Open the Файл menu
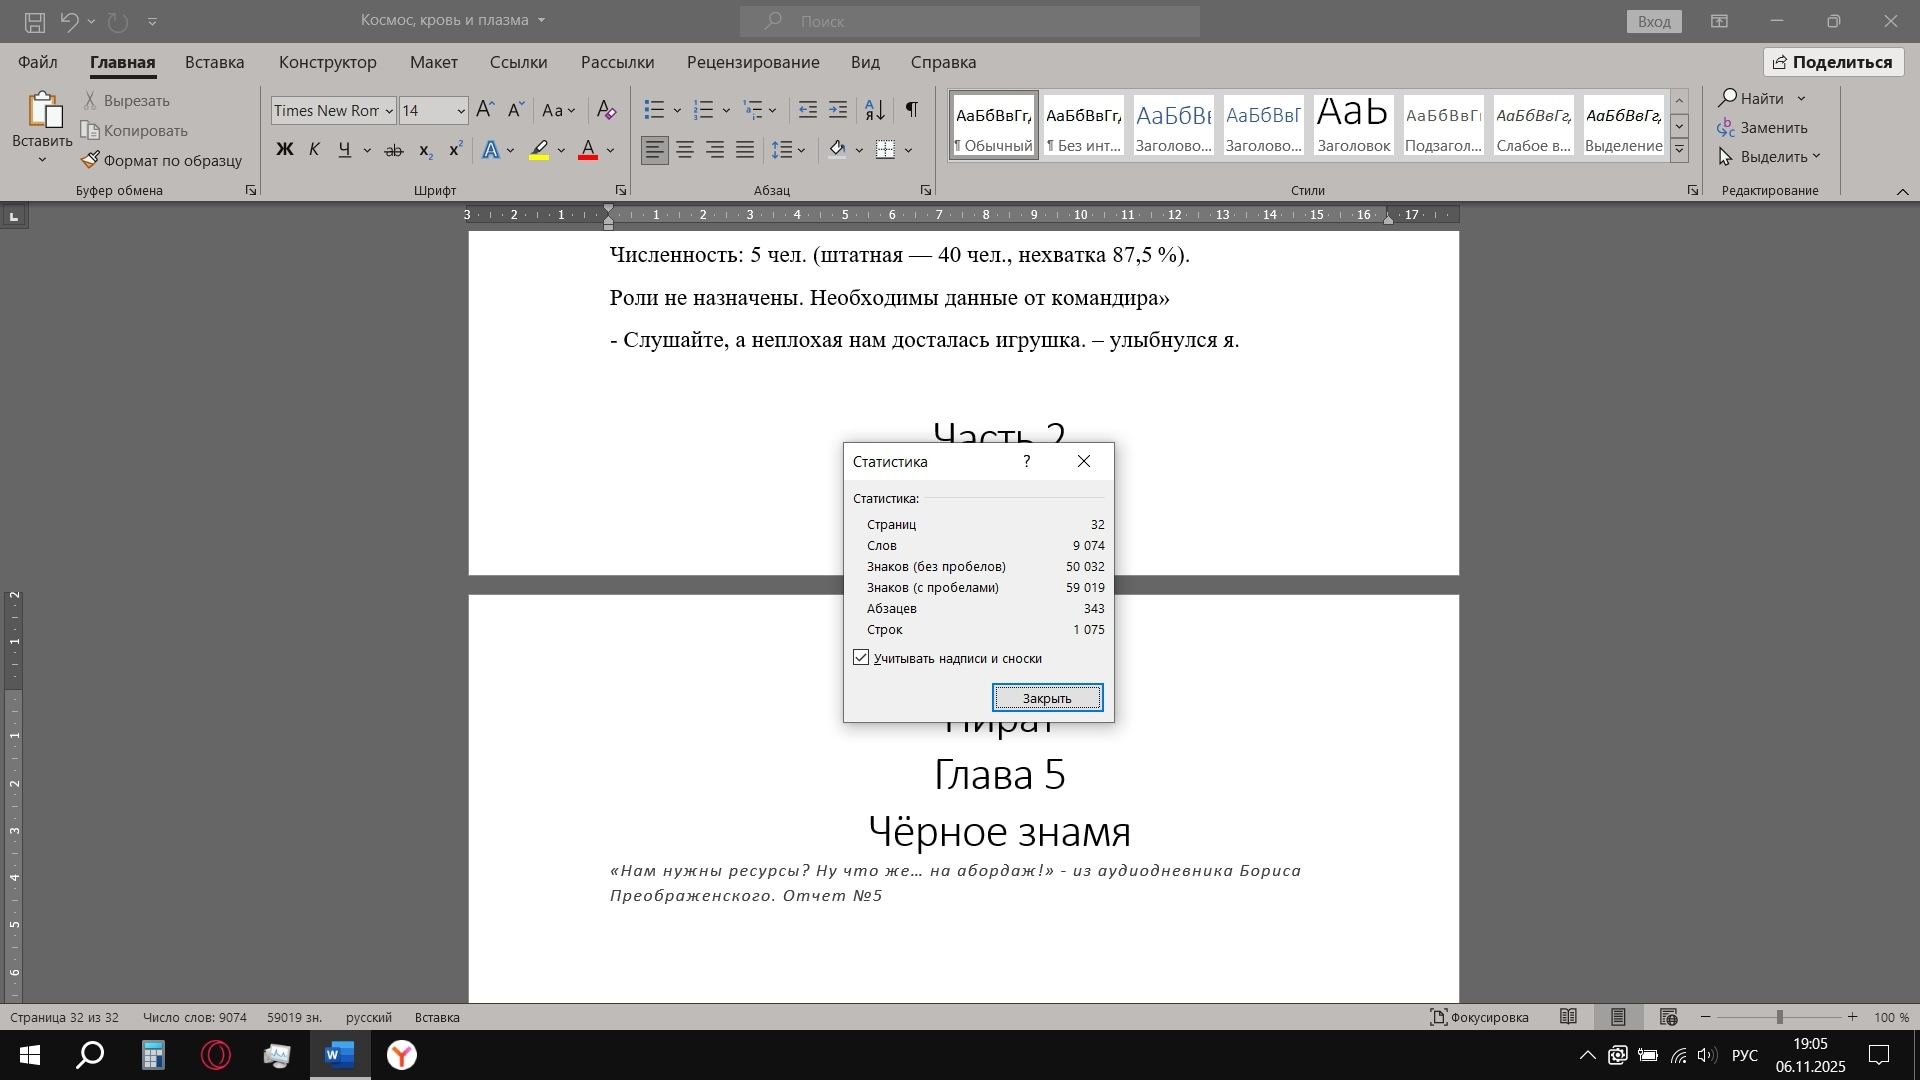1920x1080 pixels. (x=38, y=62)
